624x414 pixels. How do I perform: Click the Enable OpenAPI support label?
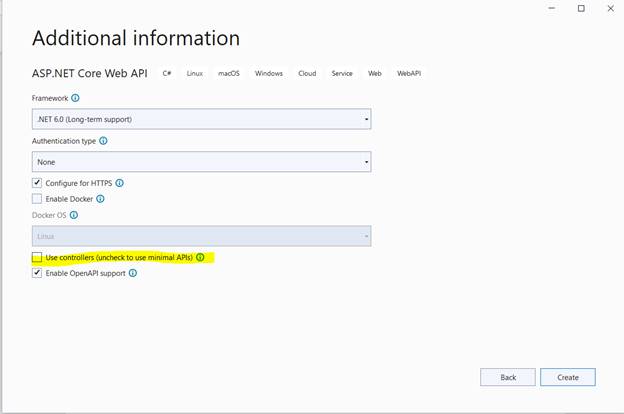[86, 273]
